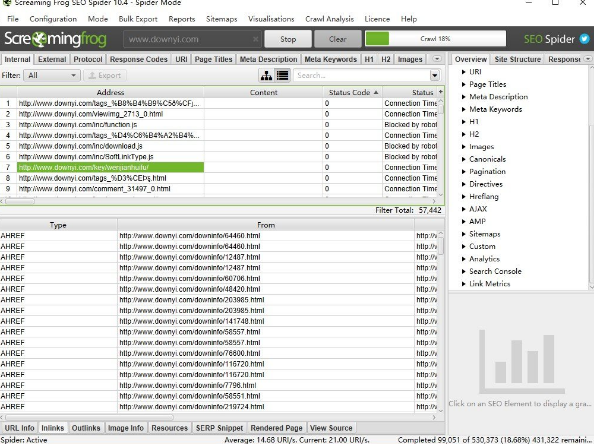This screenshot has height=444, width=594.
Task: Open the Crawl Analysis menu
Action: click(330, 19)
